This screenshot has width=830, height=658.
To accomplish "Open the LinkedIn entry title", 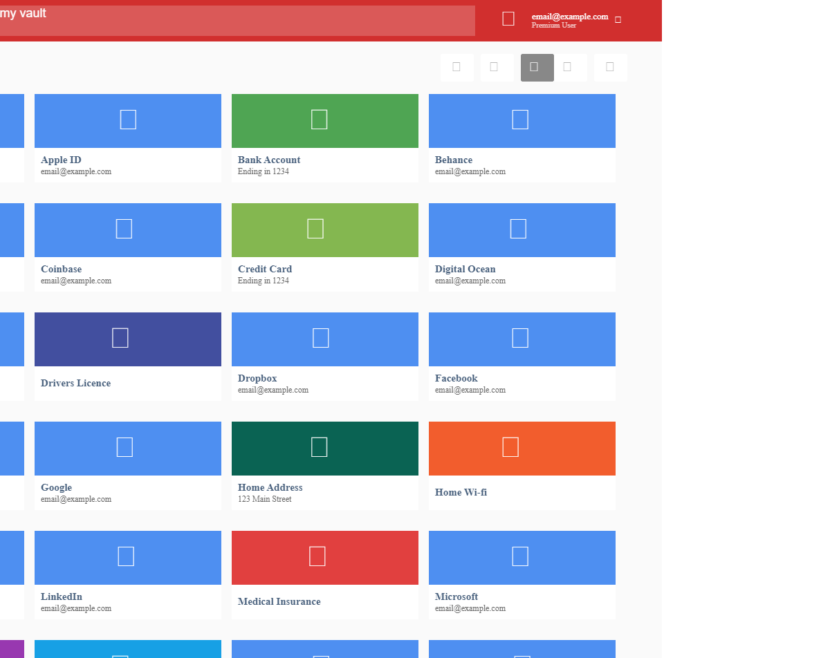I will tap(61, 597).
